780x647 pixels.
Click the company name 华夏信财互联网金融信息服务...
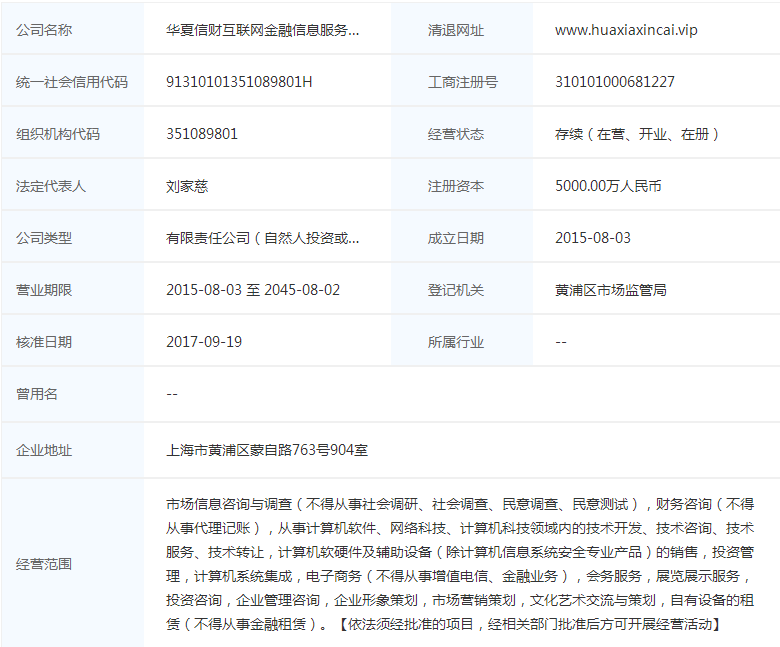coord(262,30)
